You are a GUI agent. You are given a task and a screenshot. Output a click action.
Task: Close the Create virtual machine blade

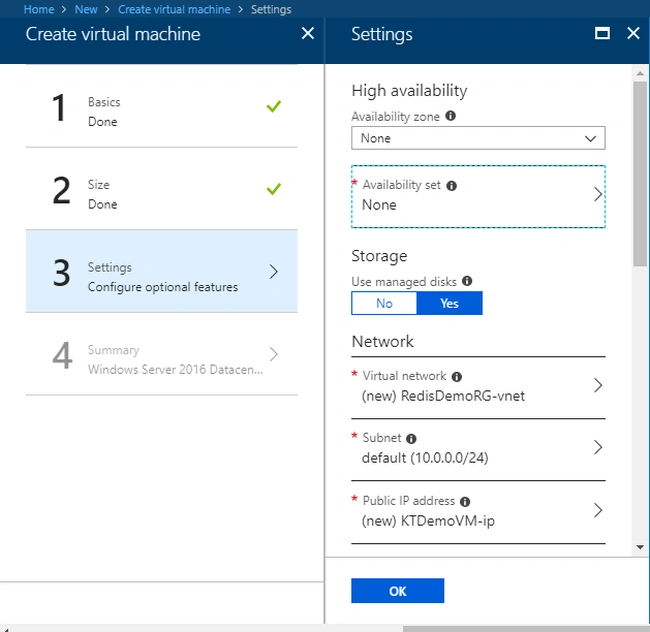pyautogui.click(x=308, y=33)
